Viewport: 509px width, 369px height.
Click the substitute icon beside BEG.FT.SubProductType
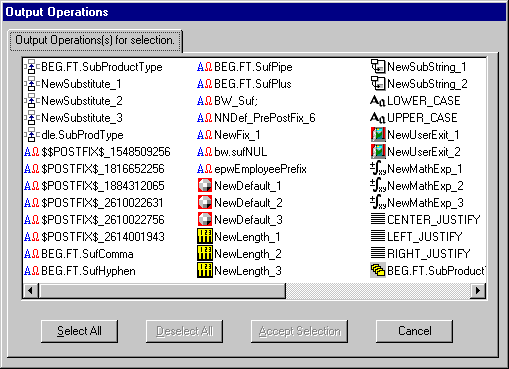[31, 67]
